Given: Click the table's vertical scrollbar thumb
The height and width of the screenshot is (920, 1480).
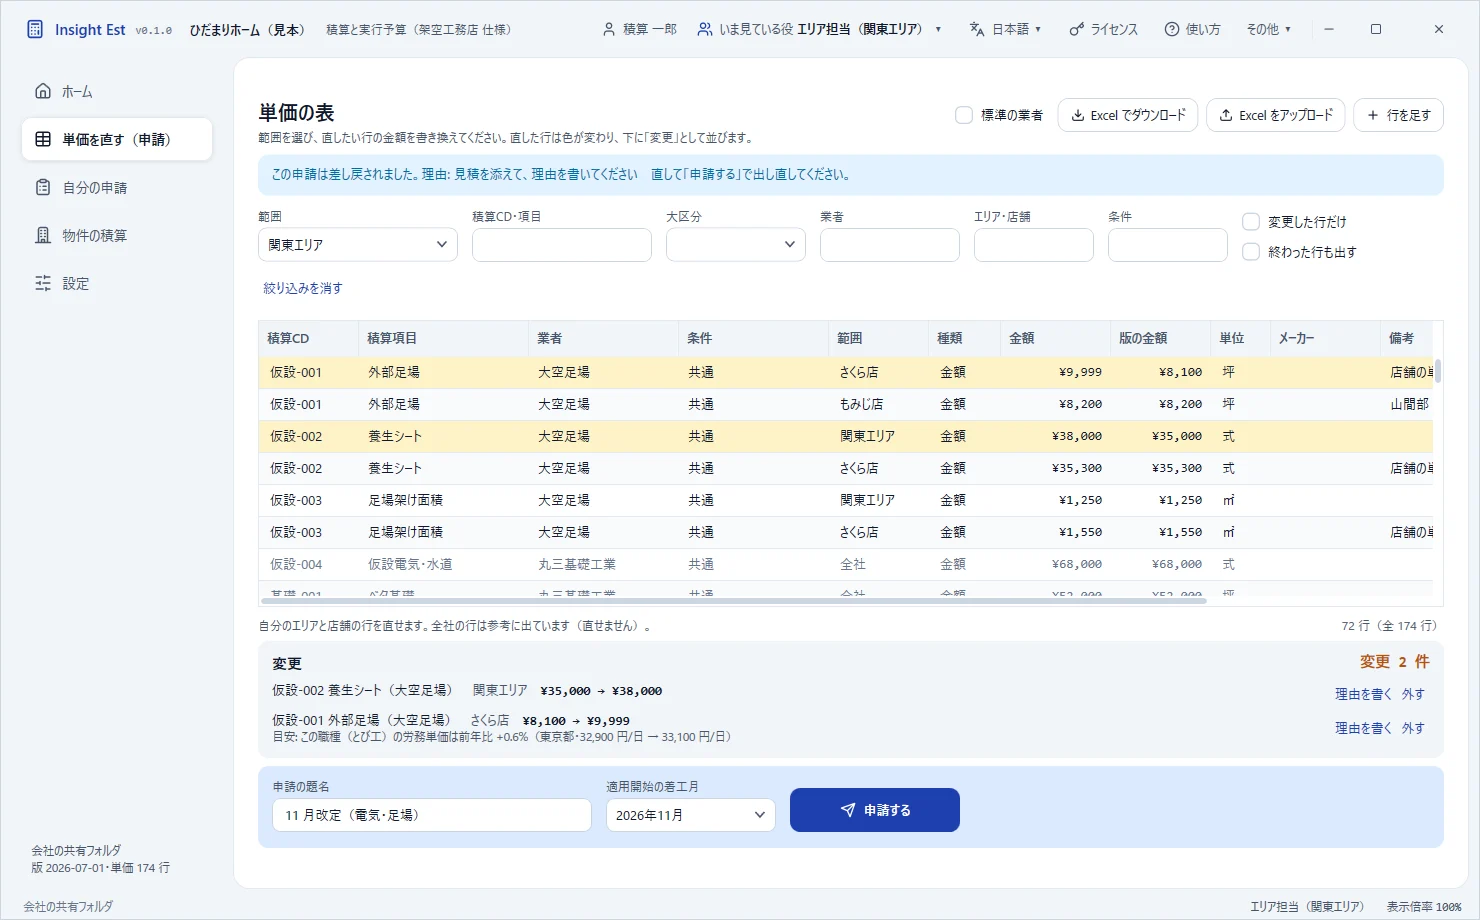Looking at the screenshot, I should tap(1438, 371).
